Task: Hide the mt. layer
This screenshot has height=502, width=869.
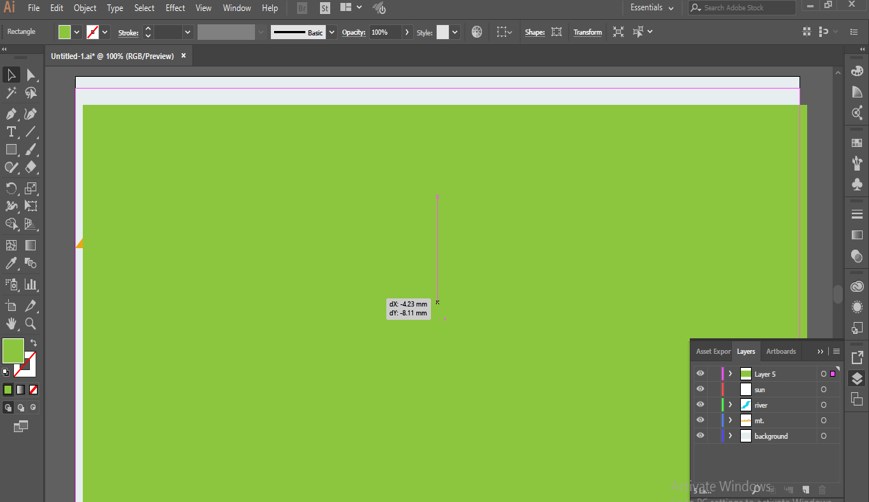Action: [700, 420]
